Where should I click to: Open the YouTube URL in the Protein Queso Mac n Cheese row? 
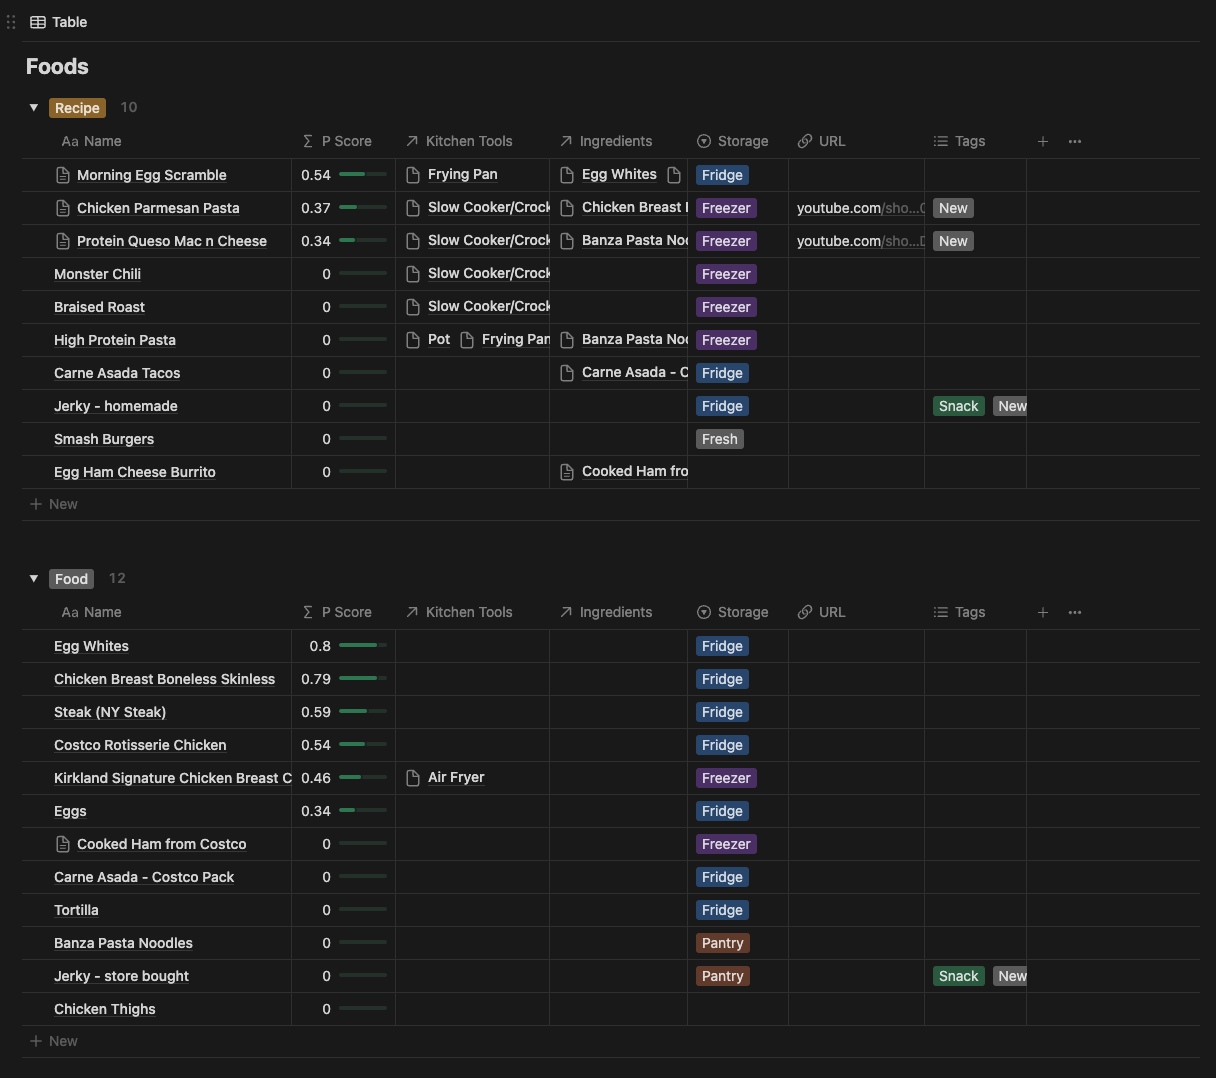click(x=860, y=241)
